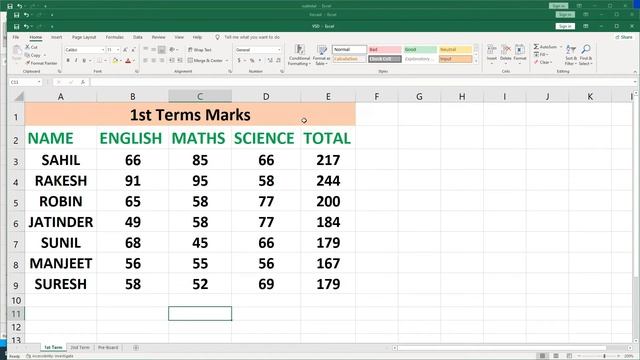The image size is (640, 360).
Task: Toggle Italic formatting
Action: tap(76, 60)
